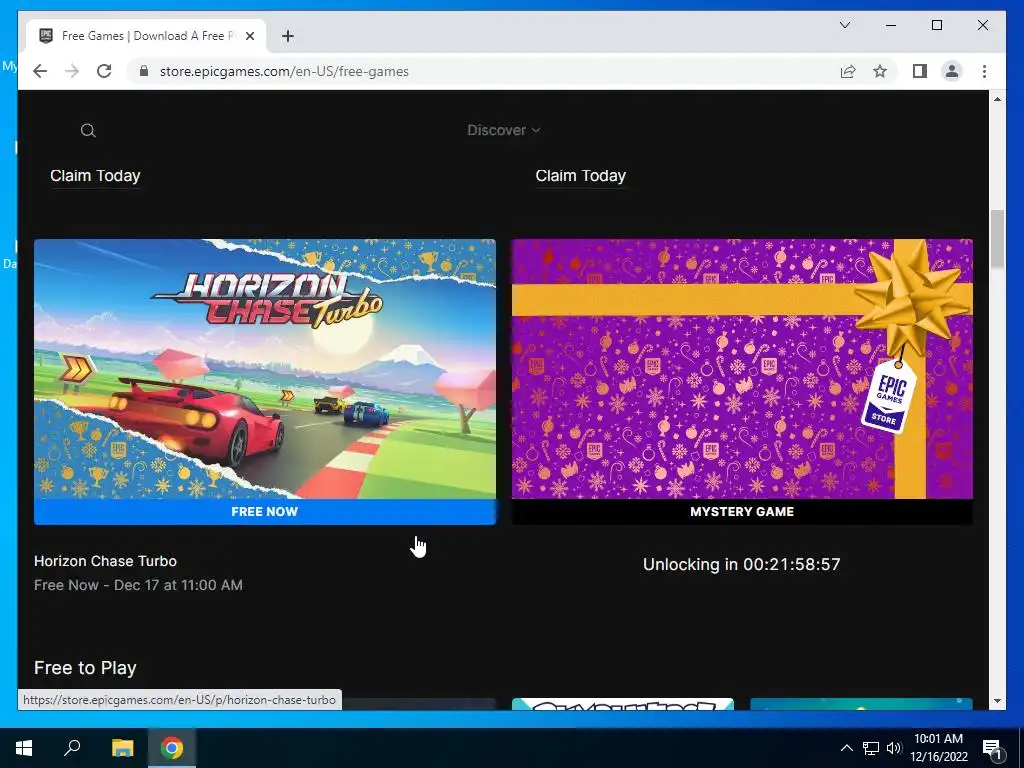This screenshot has width=1024, height=768.
Task: Open the Chrome three-dot menu
Action: [x=984, y=71]
